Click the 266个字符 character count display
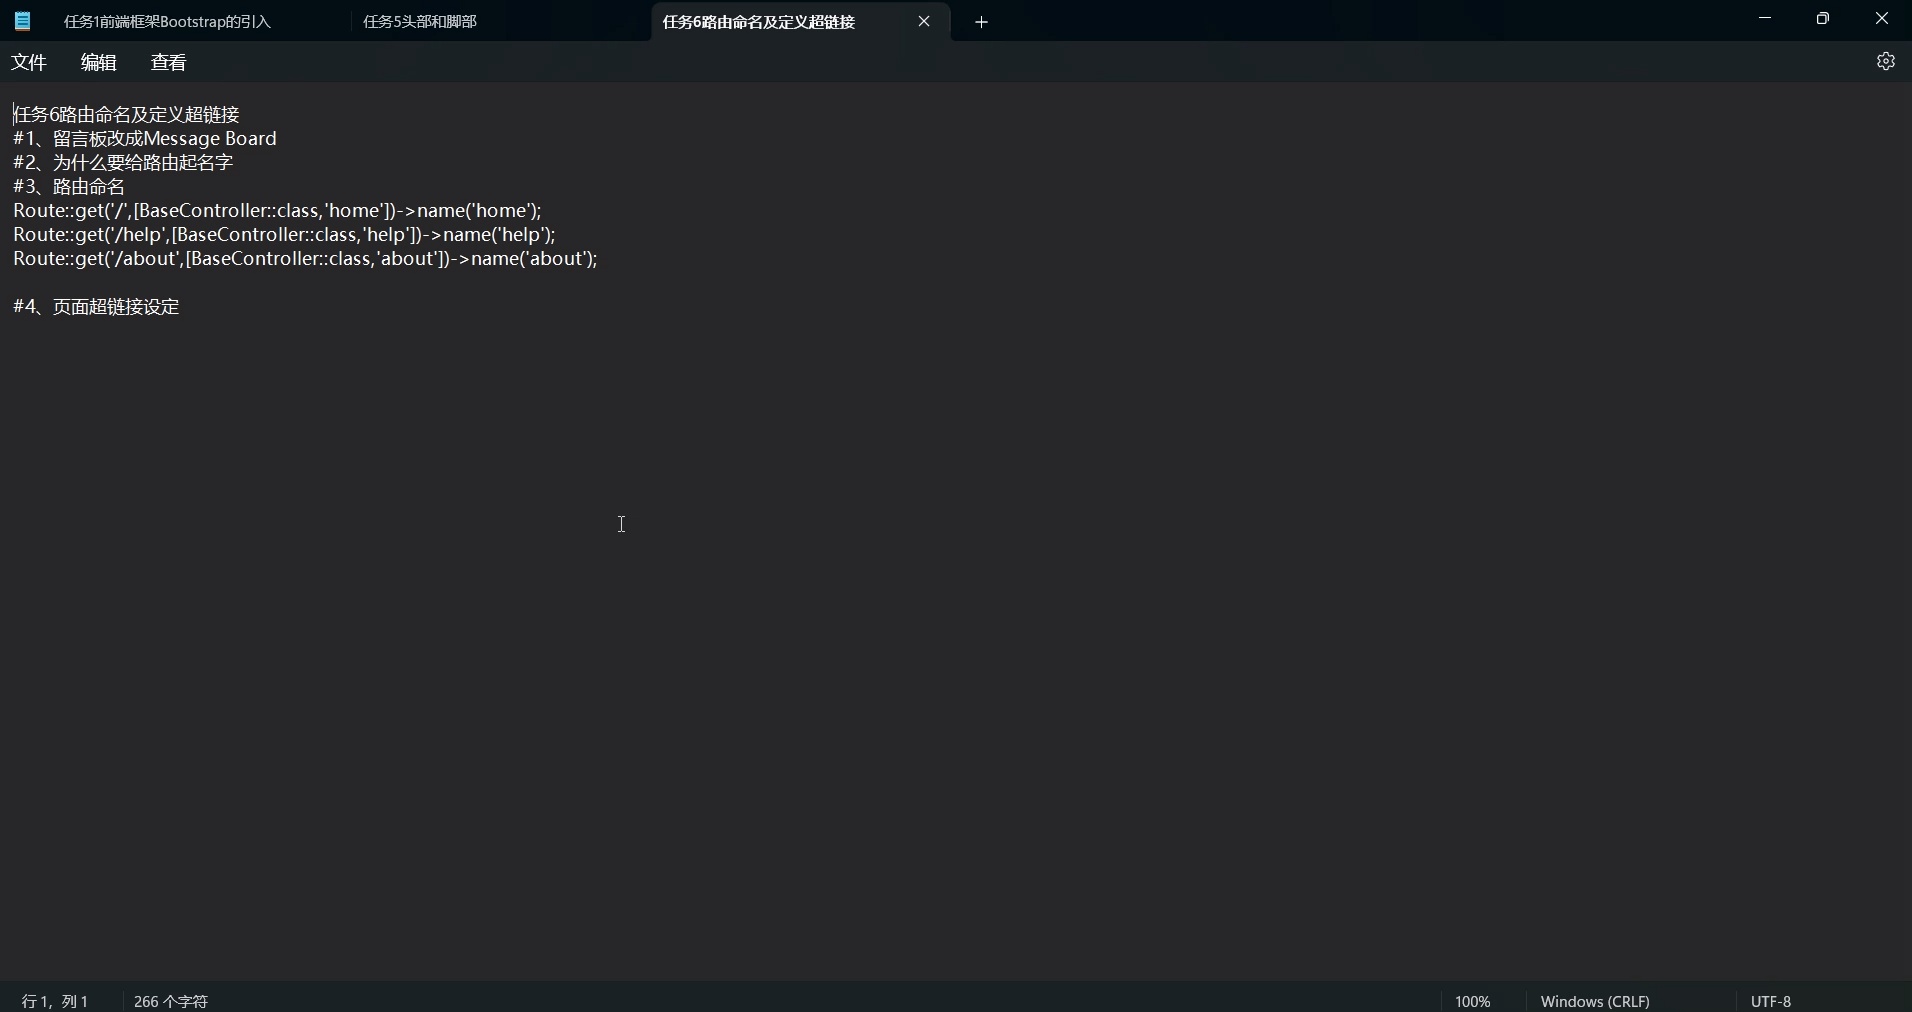1912x1012 pixels. click(x=170, y=1000)
